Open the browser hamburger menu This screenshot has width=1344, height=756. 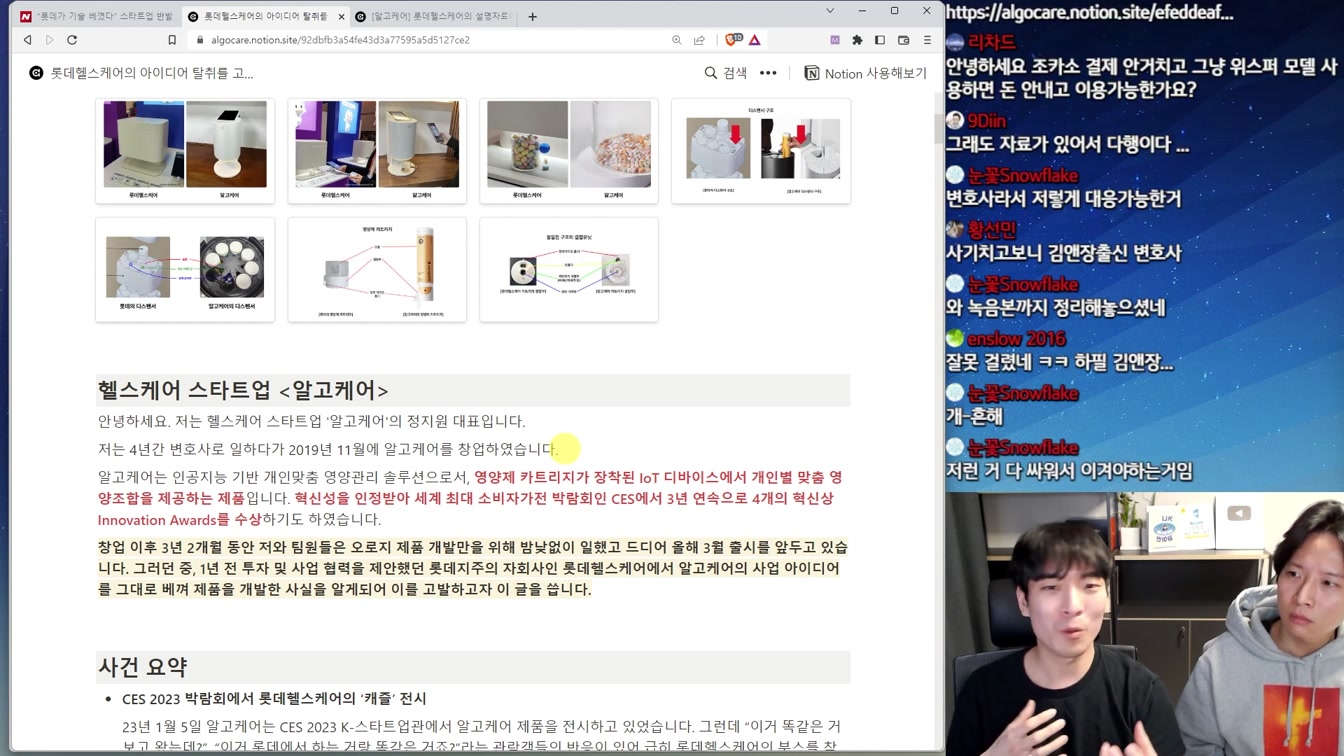tap(927, 40)
